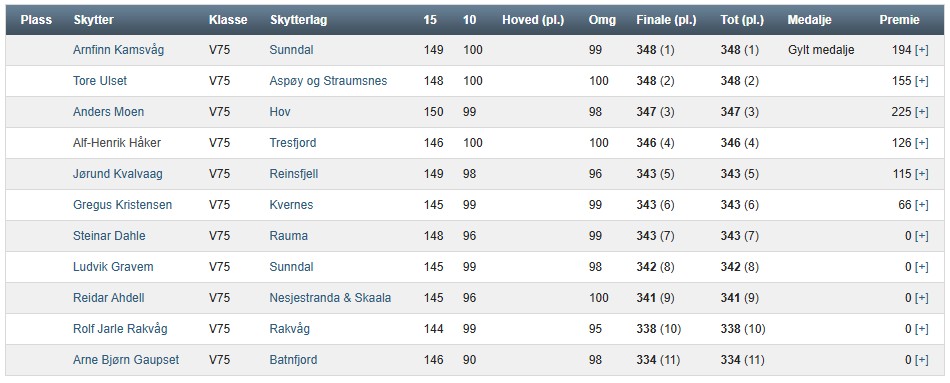
Task: Open the Nesjestranda & Skaala club
Action: point(330,298)
